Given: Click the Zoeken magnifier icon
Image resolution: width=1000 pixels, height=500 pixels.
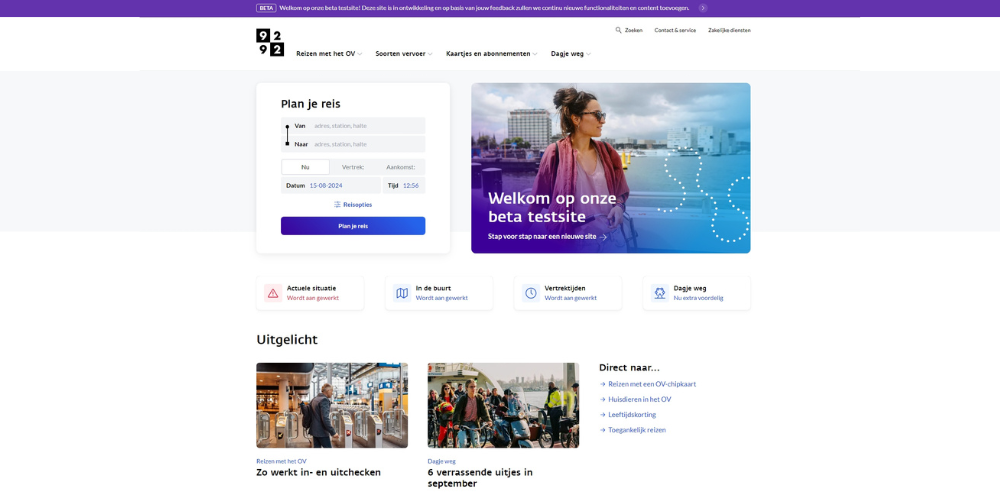Looking at the screenshot, I should click(x=619, y=30).
